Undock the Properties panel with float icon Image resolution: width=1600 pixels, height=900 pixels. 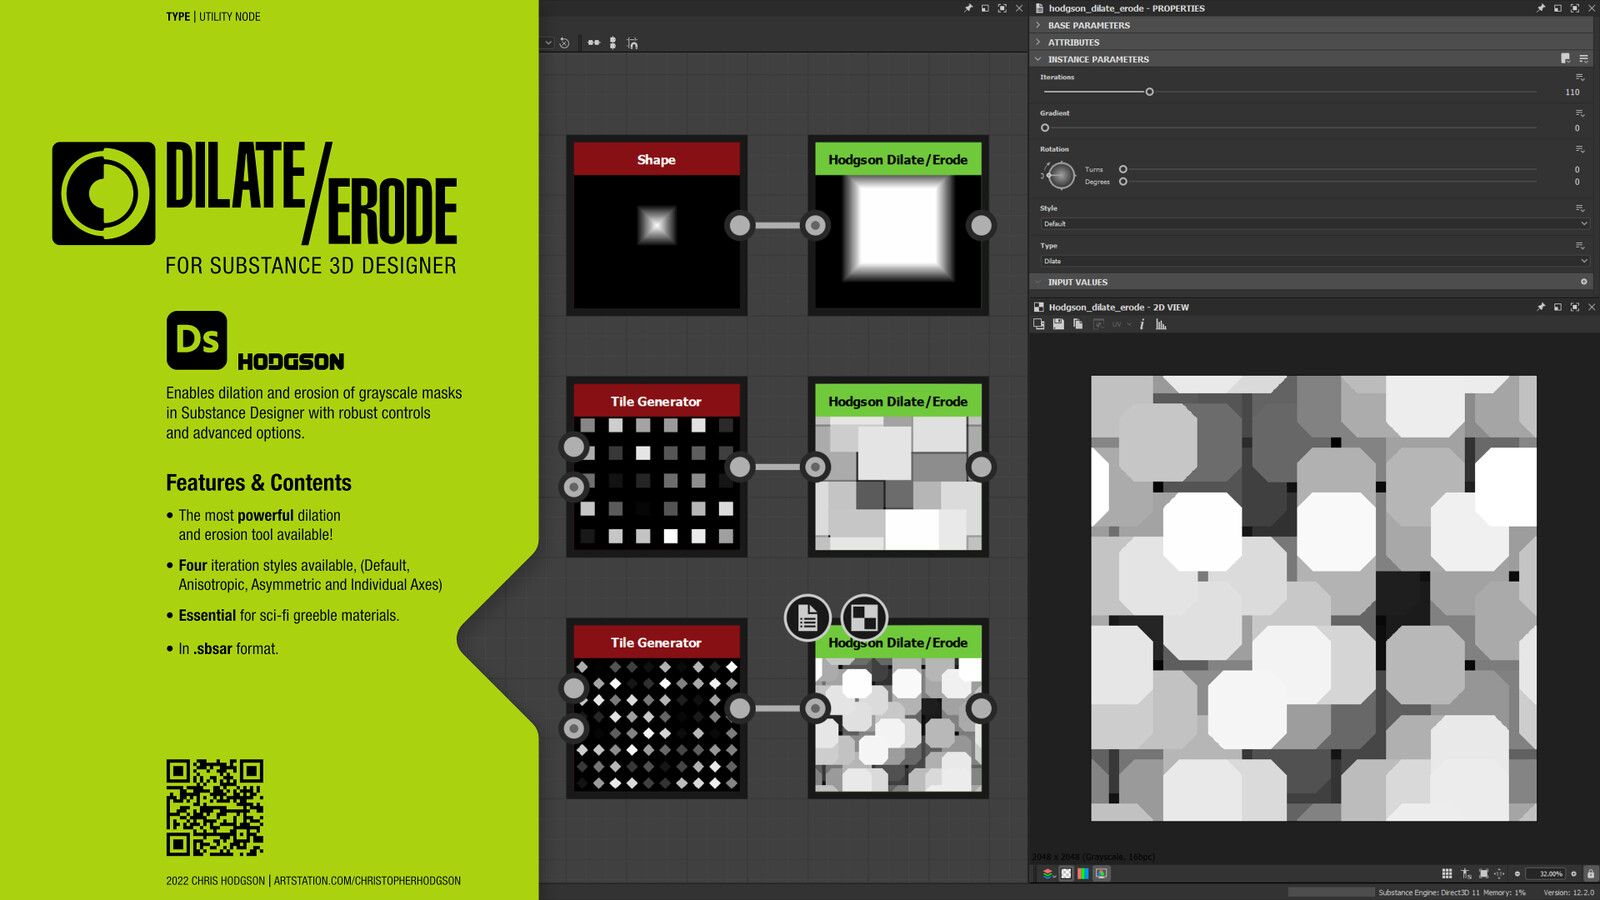pos(1558,8)
